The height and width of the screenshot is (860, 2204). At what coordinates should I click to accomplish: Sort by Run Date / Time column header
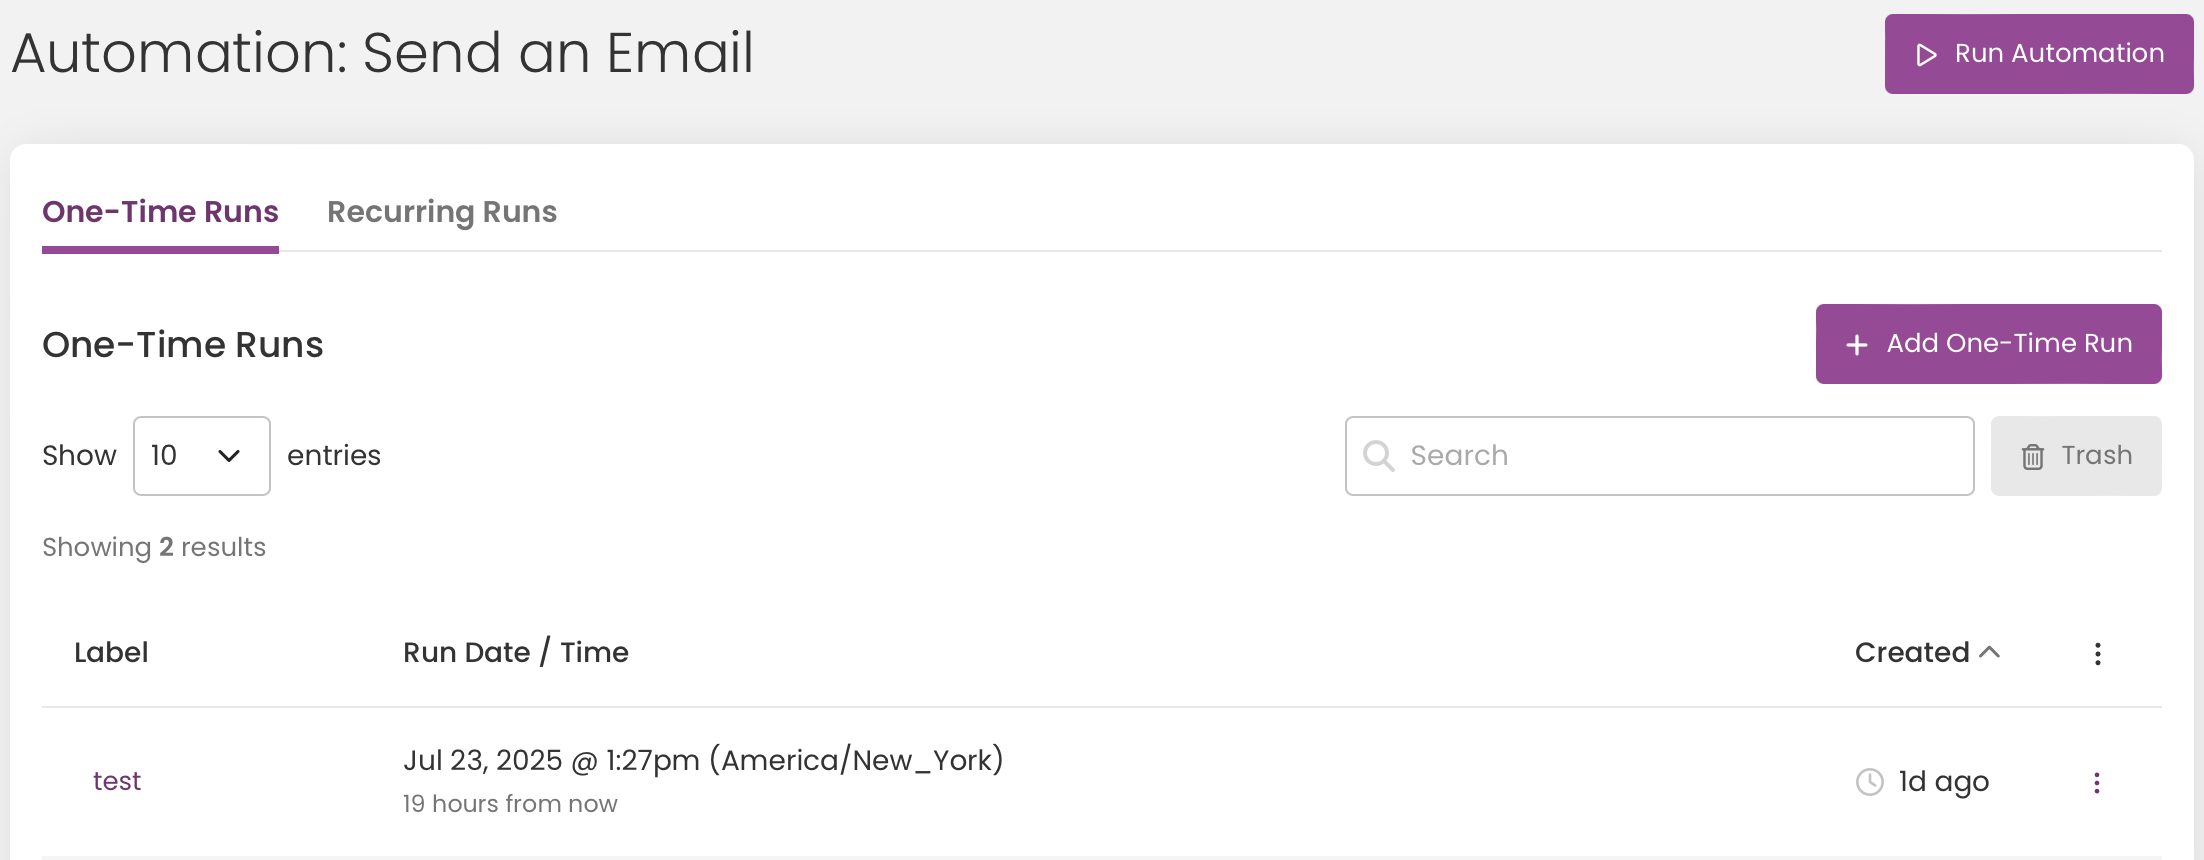(x=516, y=652)
